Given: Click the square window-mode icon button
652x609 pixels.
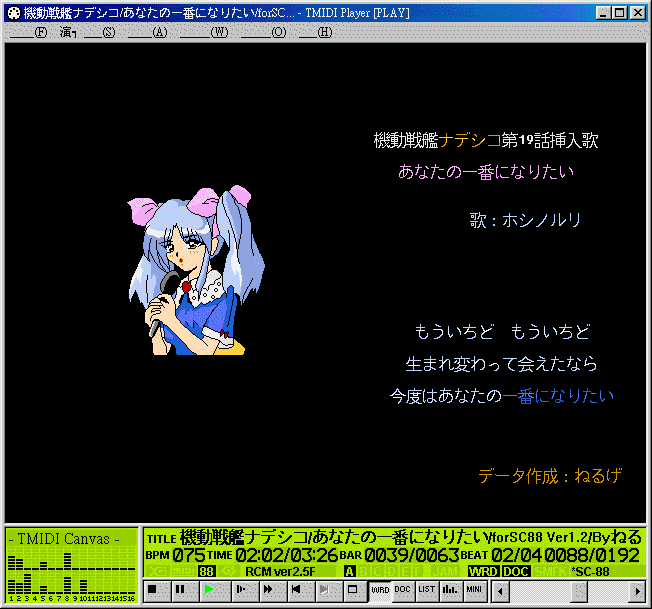Looking at the screenshot, I should coord(353,591).
